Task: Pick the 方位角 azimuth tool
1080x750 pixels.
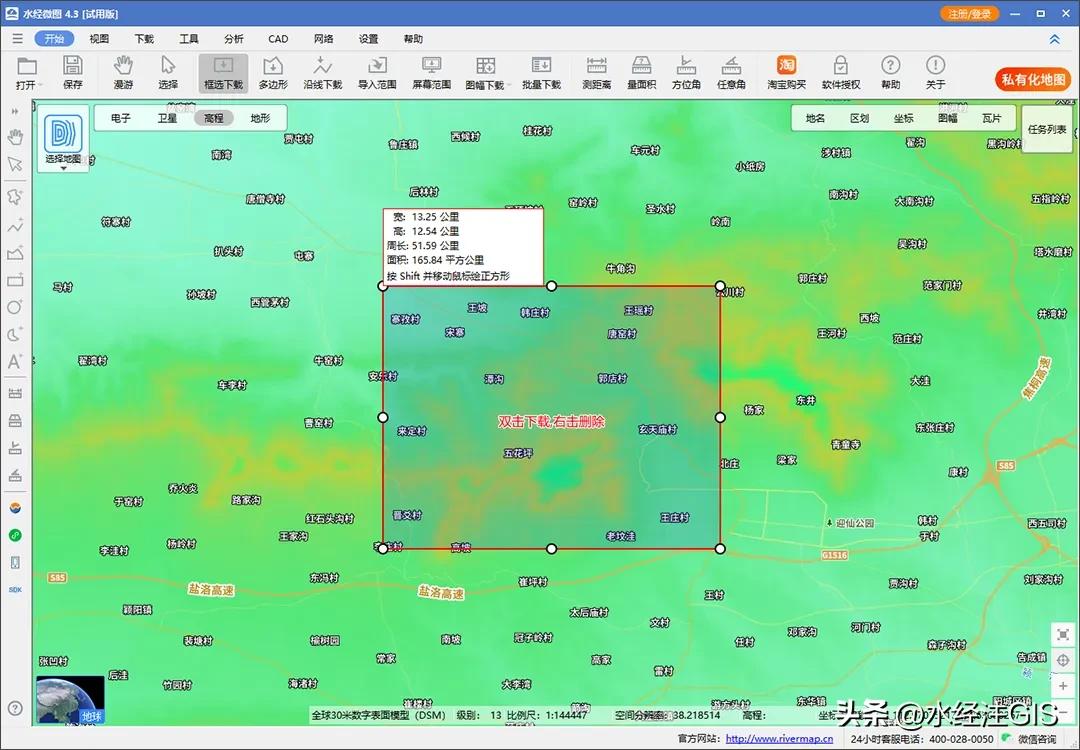Action: 686,73
